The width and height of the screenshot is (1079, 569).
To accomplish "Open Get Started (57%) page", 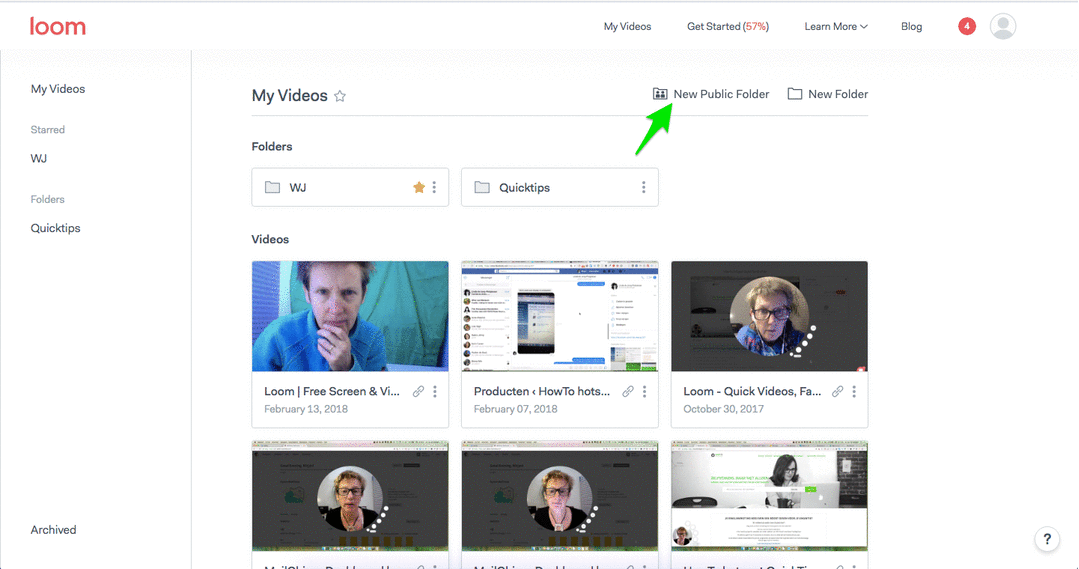I will (x=728, y=27).
